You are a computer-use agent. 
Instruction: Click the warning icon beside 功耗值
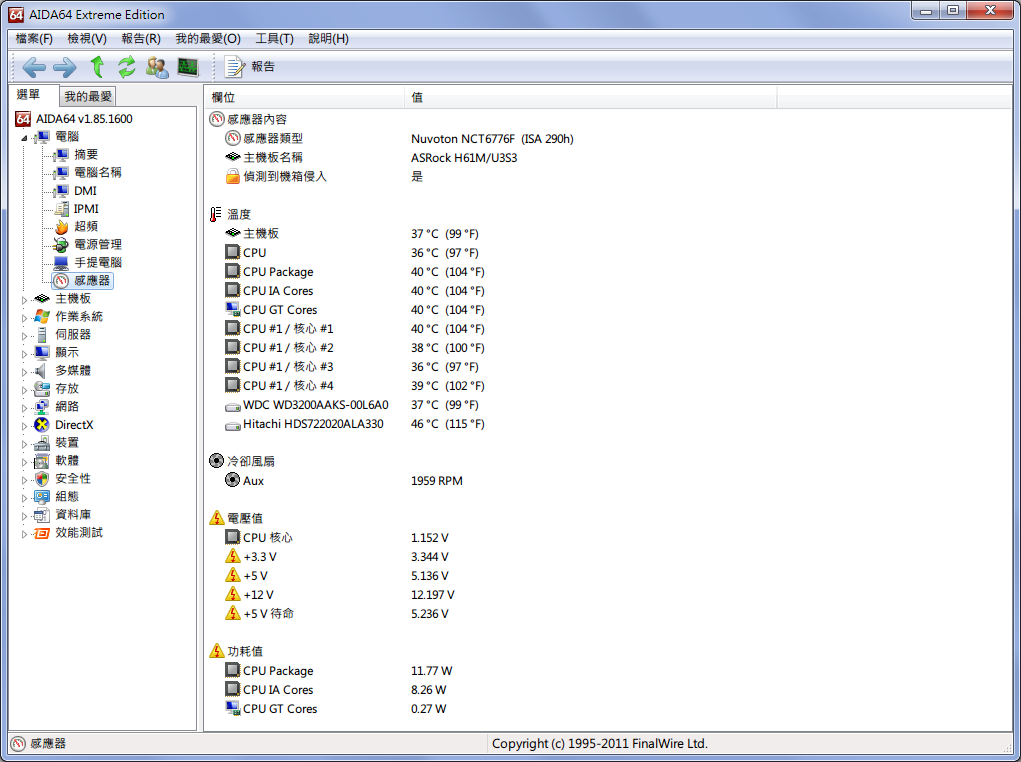pyautogui.click(x=216, y=651)
